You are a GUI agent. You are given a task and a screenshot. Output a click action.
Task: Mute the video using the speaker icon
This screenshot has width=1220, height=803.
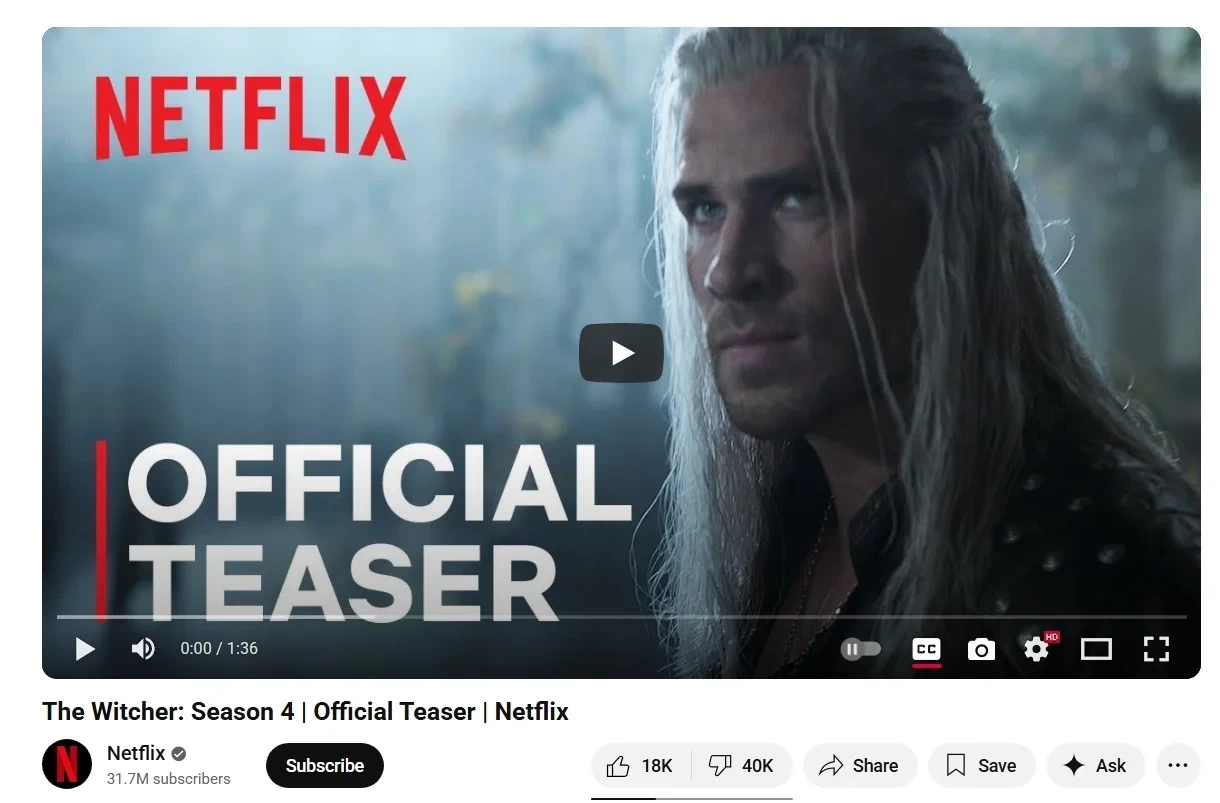click(x=143, y=649)
